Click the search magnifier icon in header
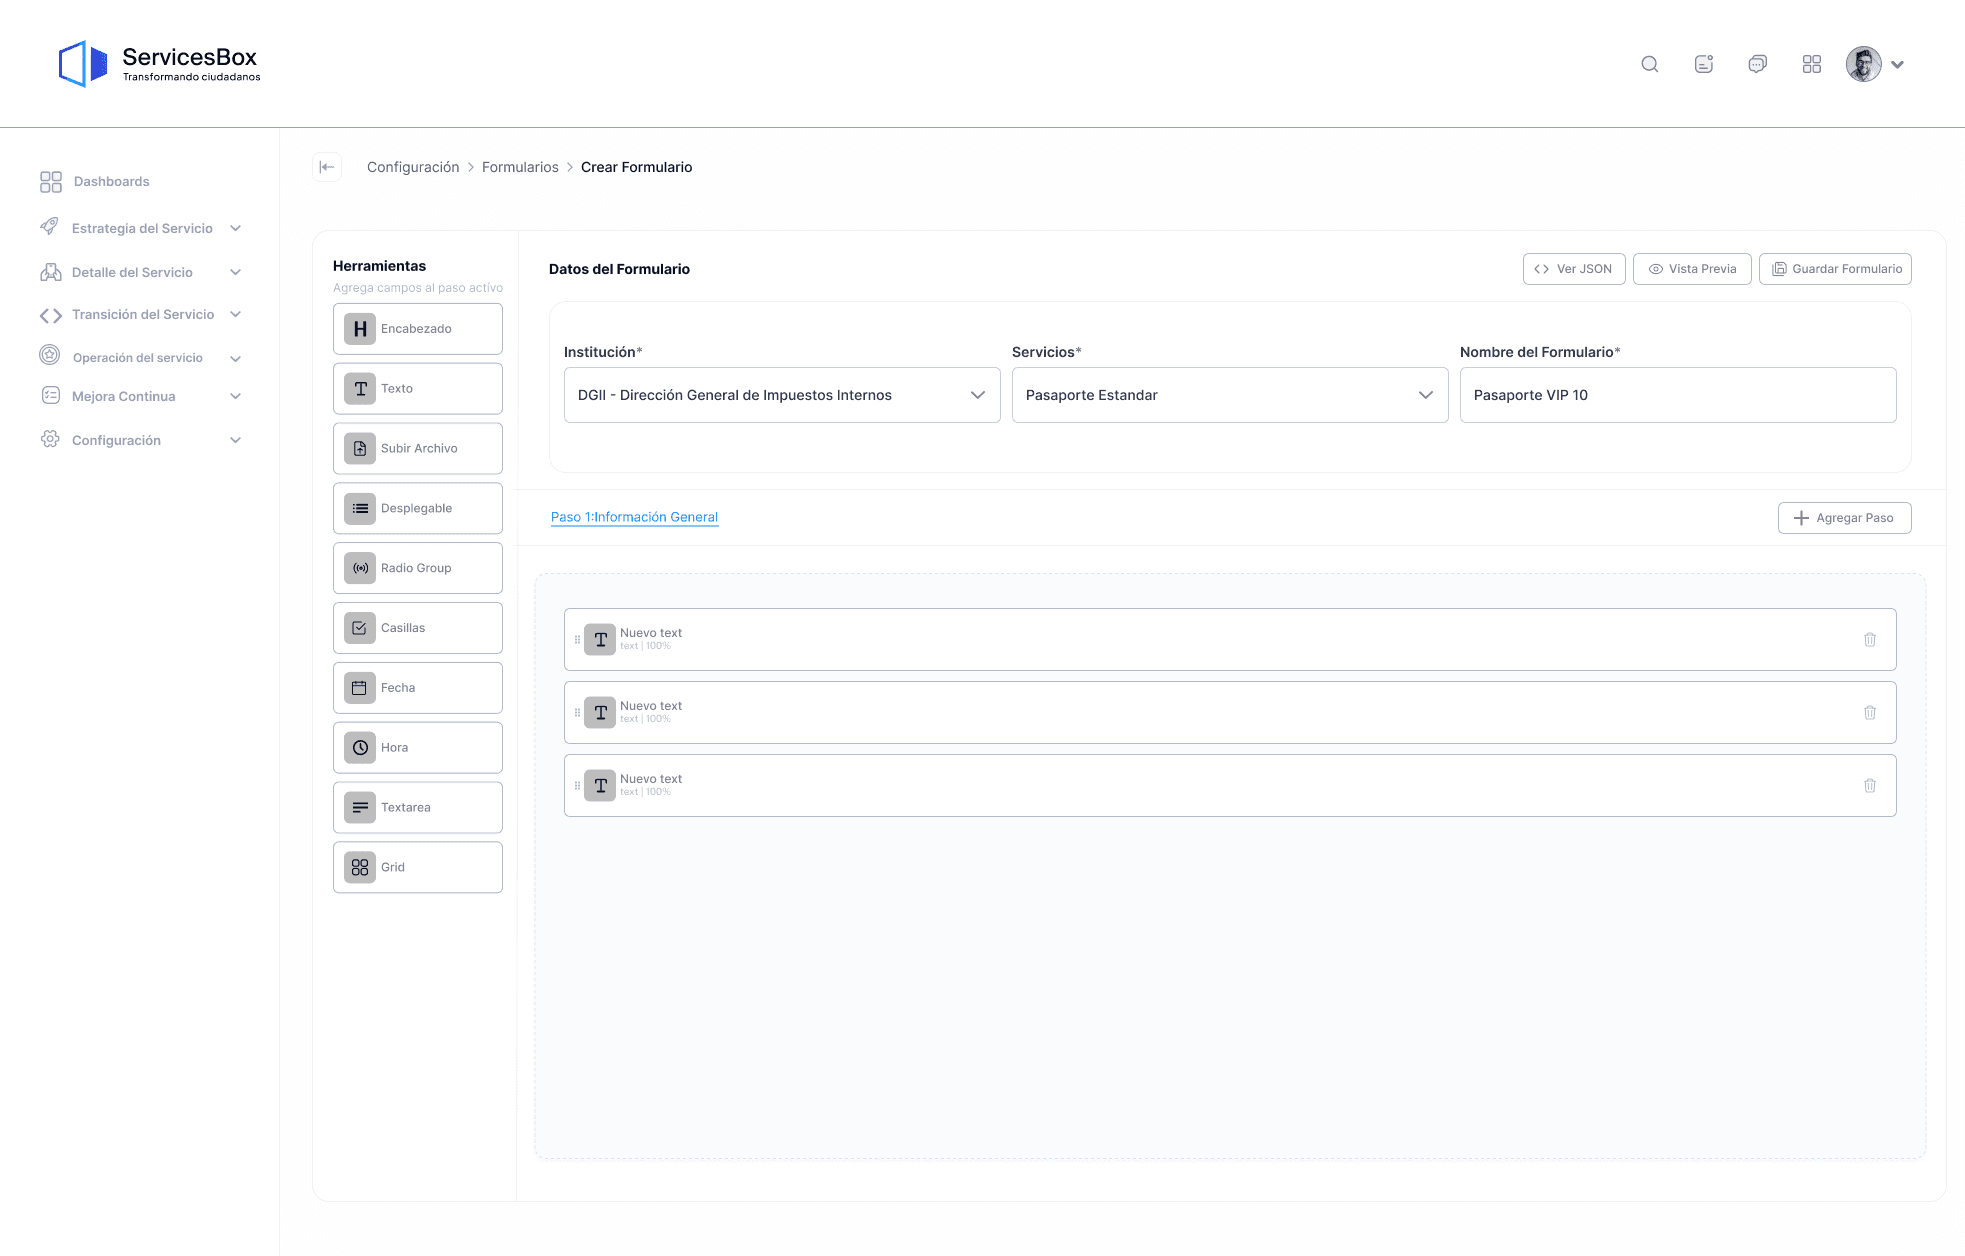This screenshot has width=1965, height=1256. click(x=1650, y=64)
